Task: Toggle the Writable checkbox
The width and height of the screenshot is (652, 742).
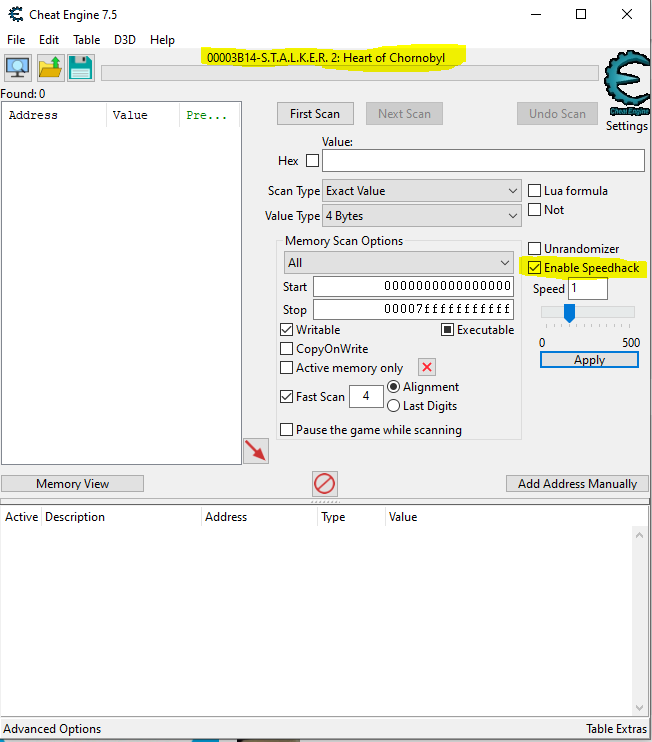Action: pyautogui.click(x=286, y=329)
